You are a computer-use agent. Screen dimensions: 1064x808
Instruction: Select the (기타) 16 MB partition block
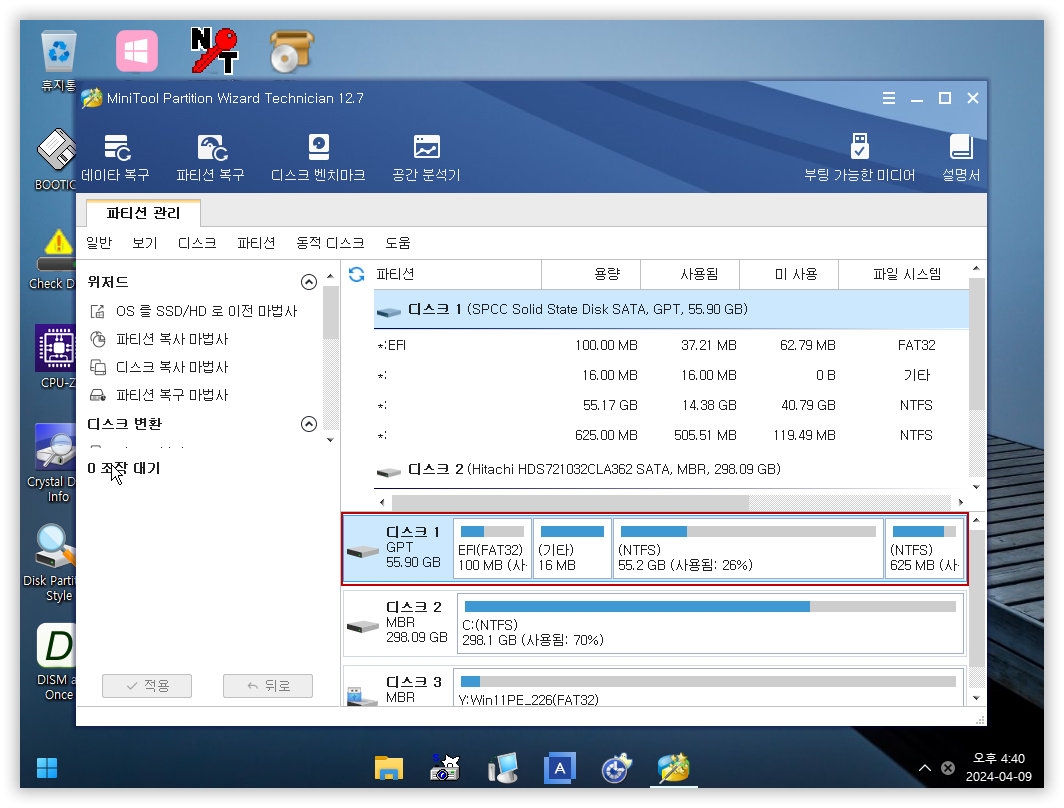[x=573, y=549]
